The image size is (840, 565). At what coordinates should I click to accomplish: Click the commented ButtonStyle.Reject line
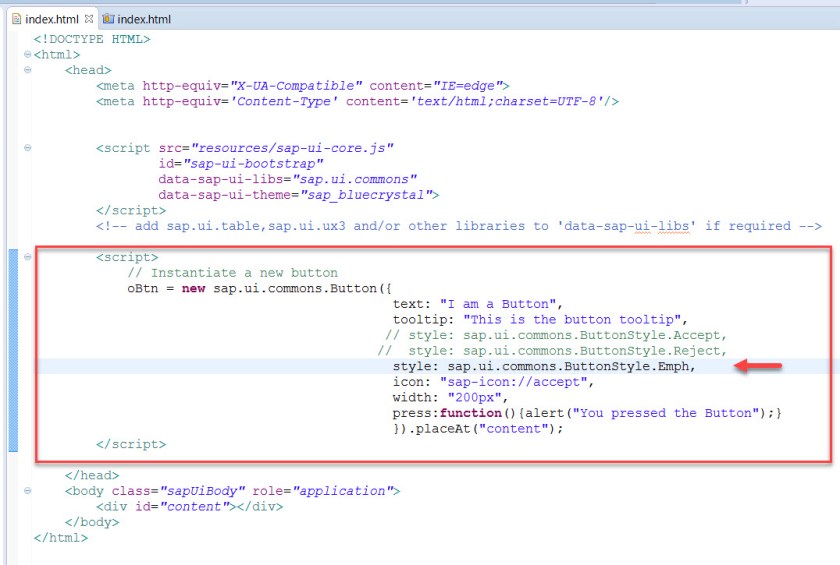click(552, 350)
